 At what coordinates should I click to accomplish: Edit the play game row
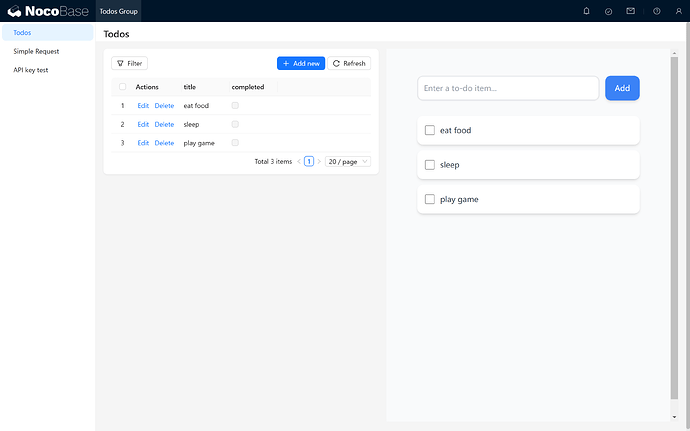[143, 143]
